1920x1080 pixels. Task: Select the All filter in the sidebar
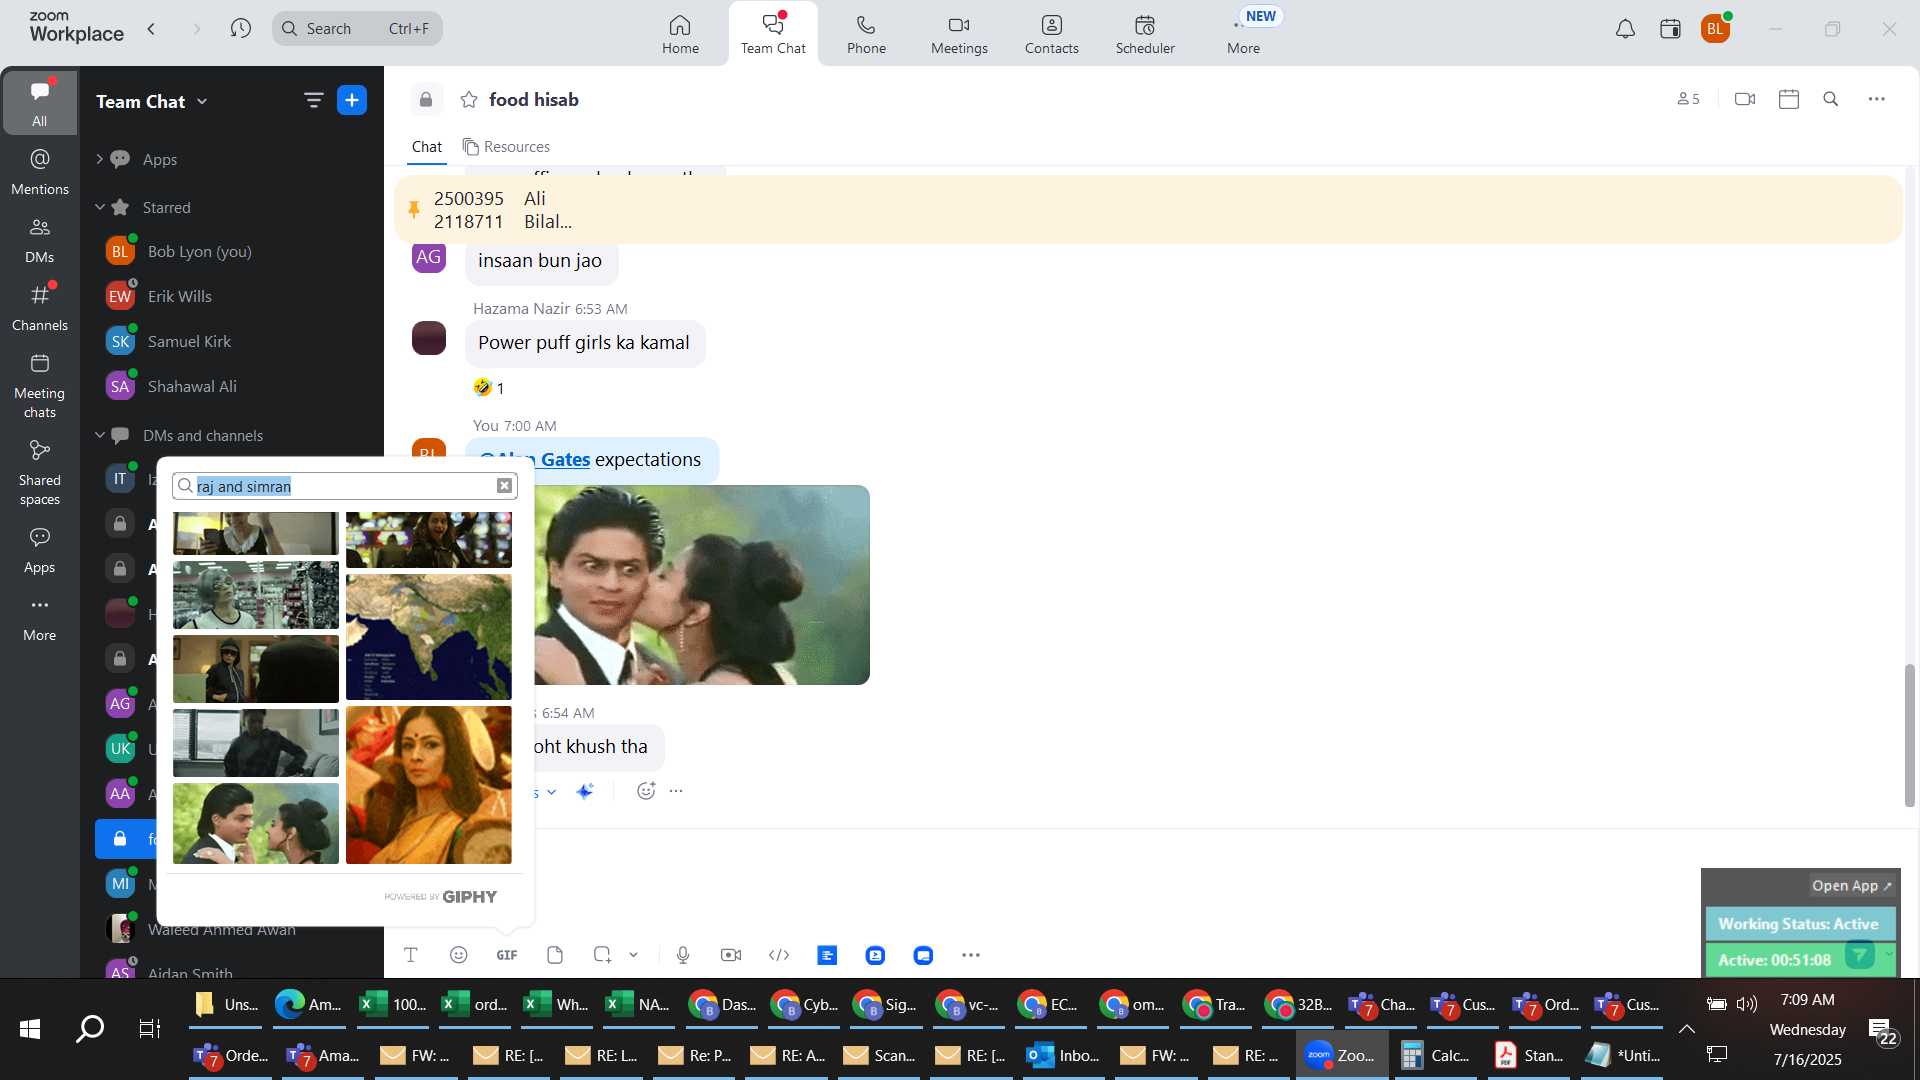(39, 102)
